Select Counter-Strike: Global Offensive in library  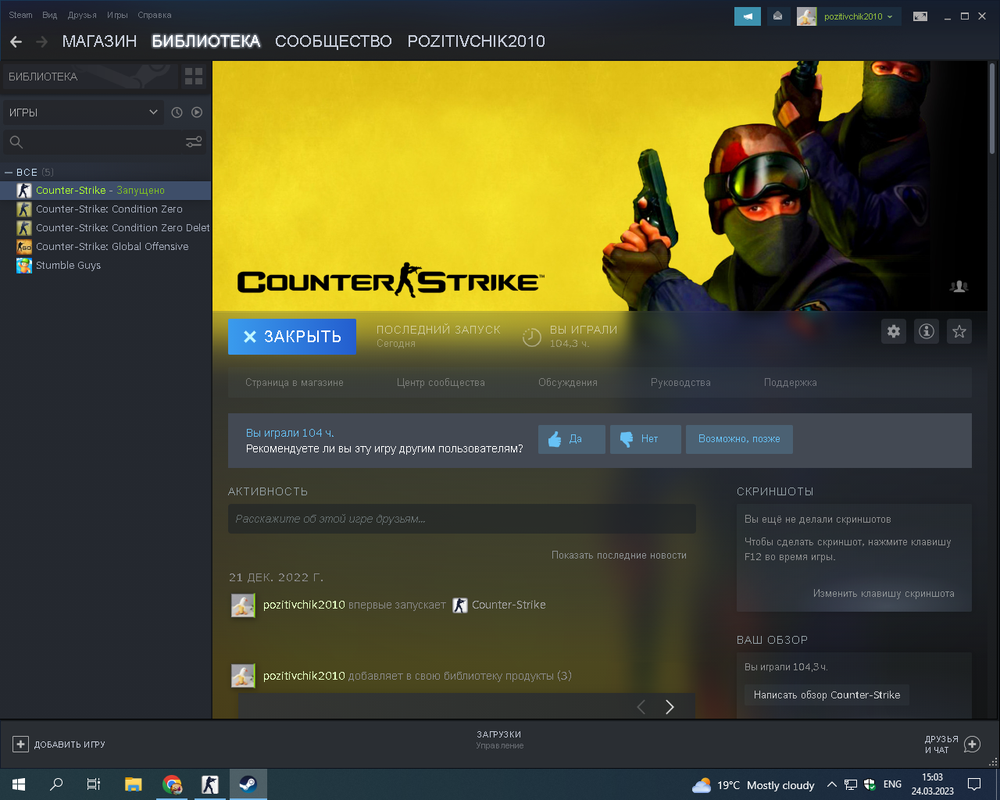105,246
